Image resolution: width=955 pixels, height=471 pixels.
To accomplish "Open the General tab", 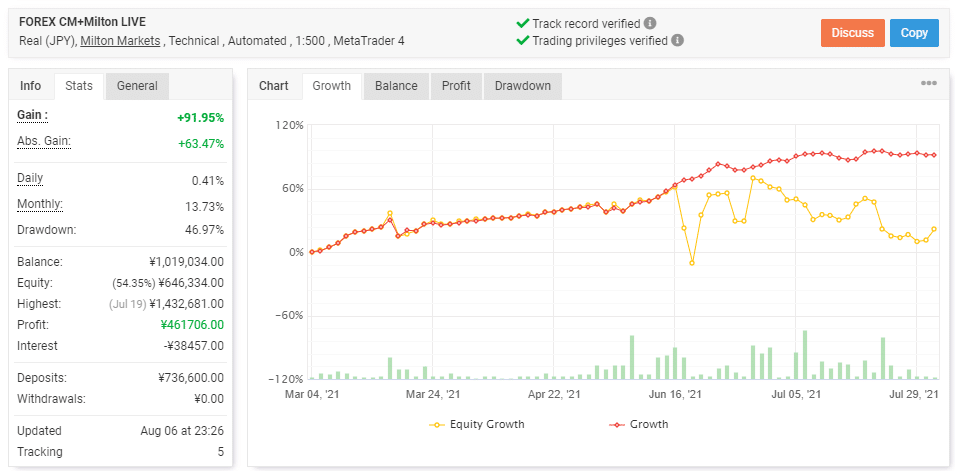I will (137, 86).
